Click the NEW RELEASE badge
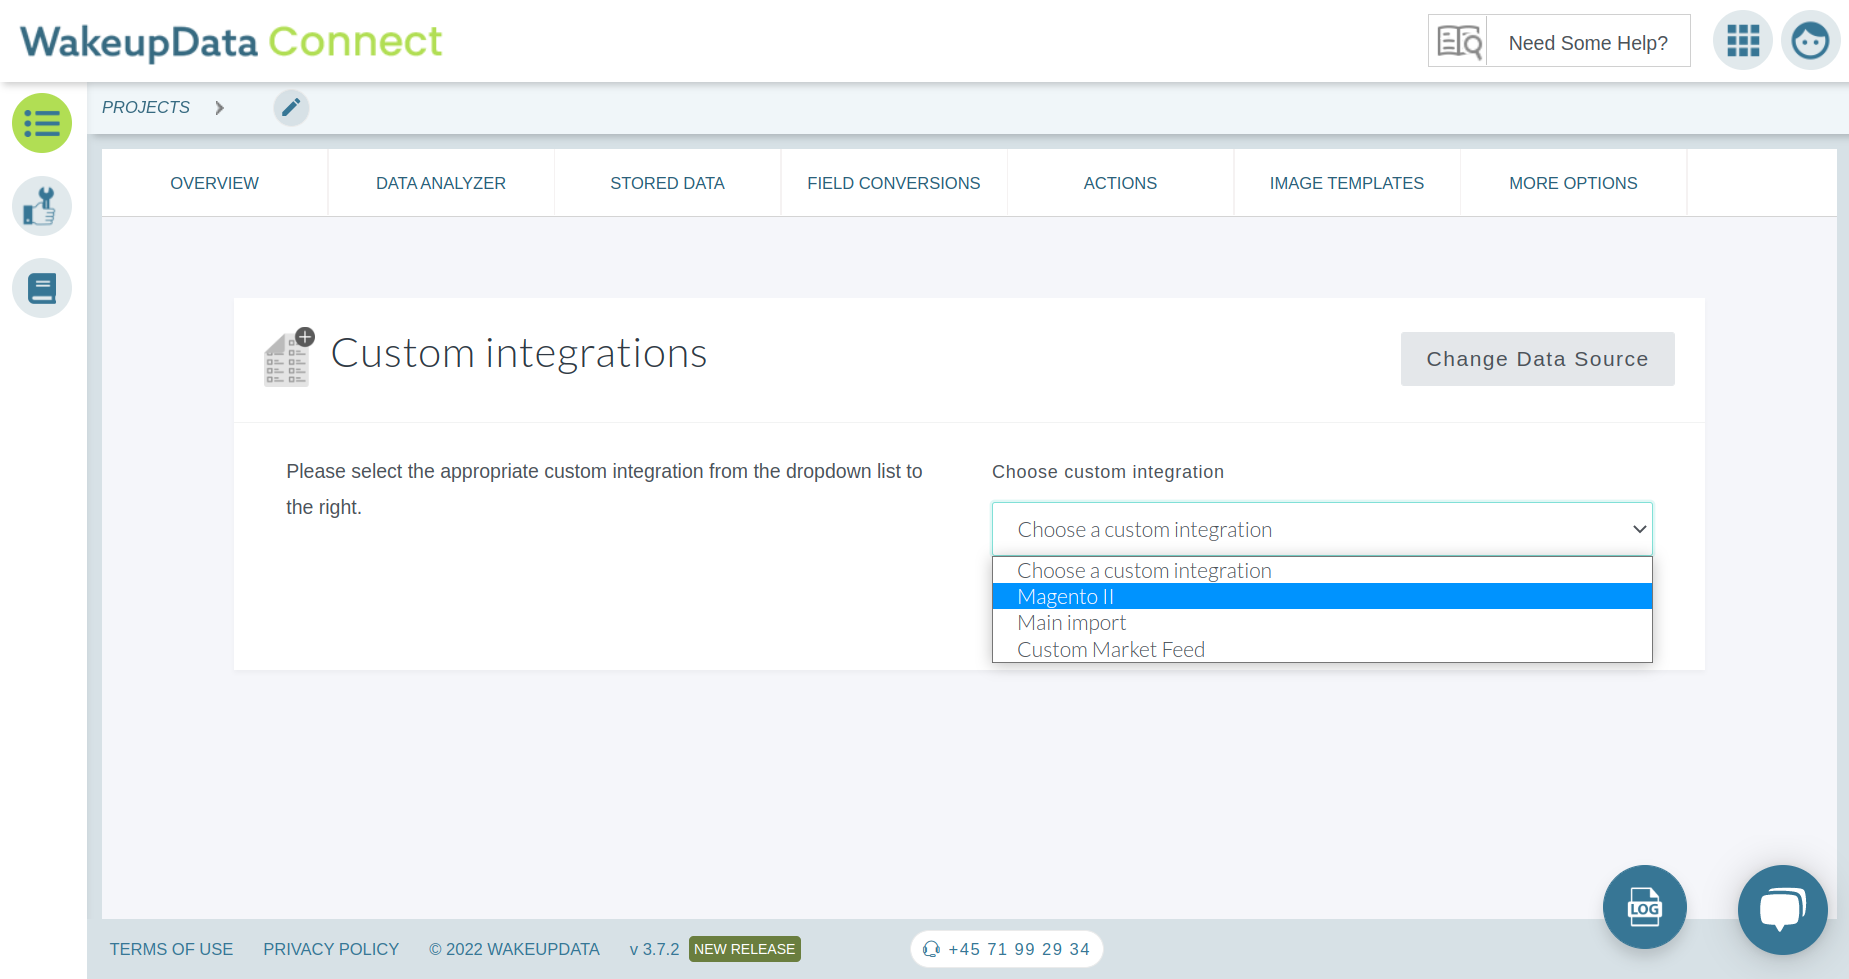 (x=745, y=949)
